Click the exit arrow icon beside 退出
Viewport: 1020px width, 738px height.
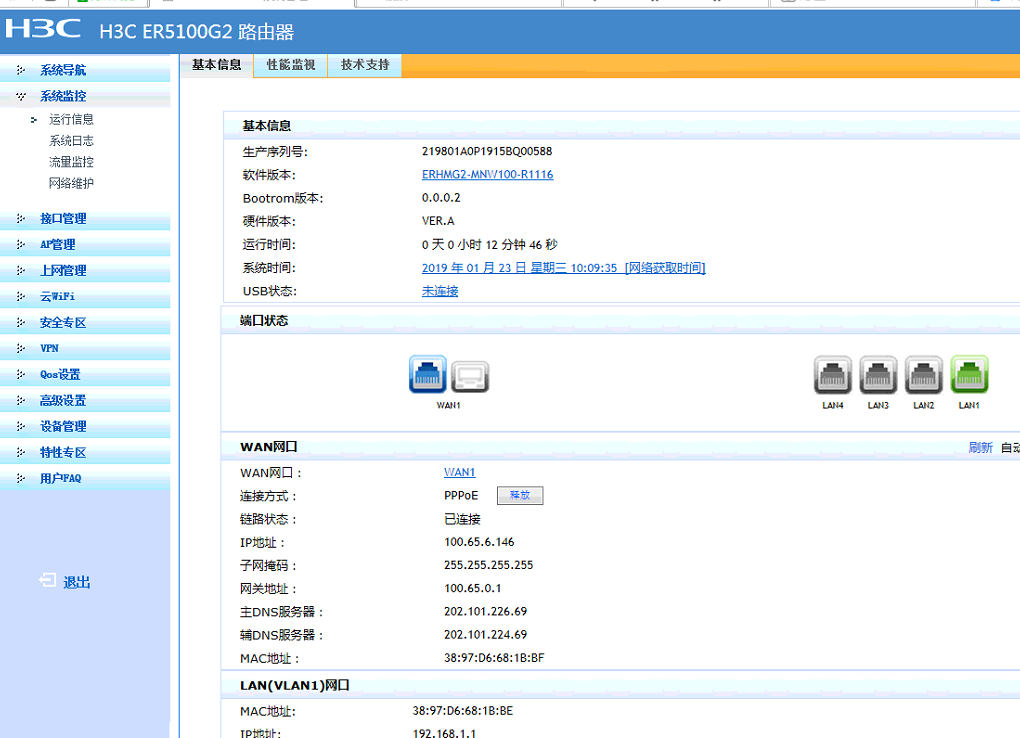pyautogui.click(x=47, y=580)
